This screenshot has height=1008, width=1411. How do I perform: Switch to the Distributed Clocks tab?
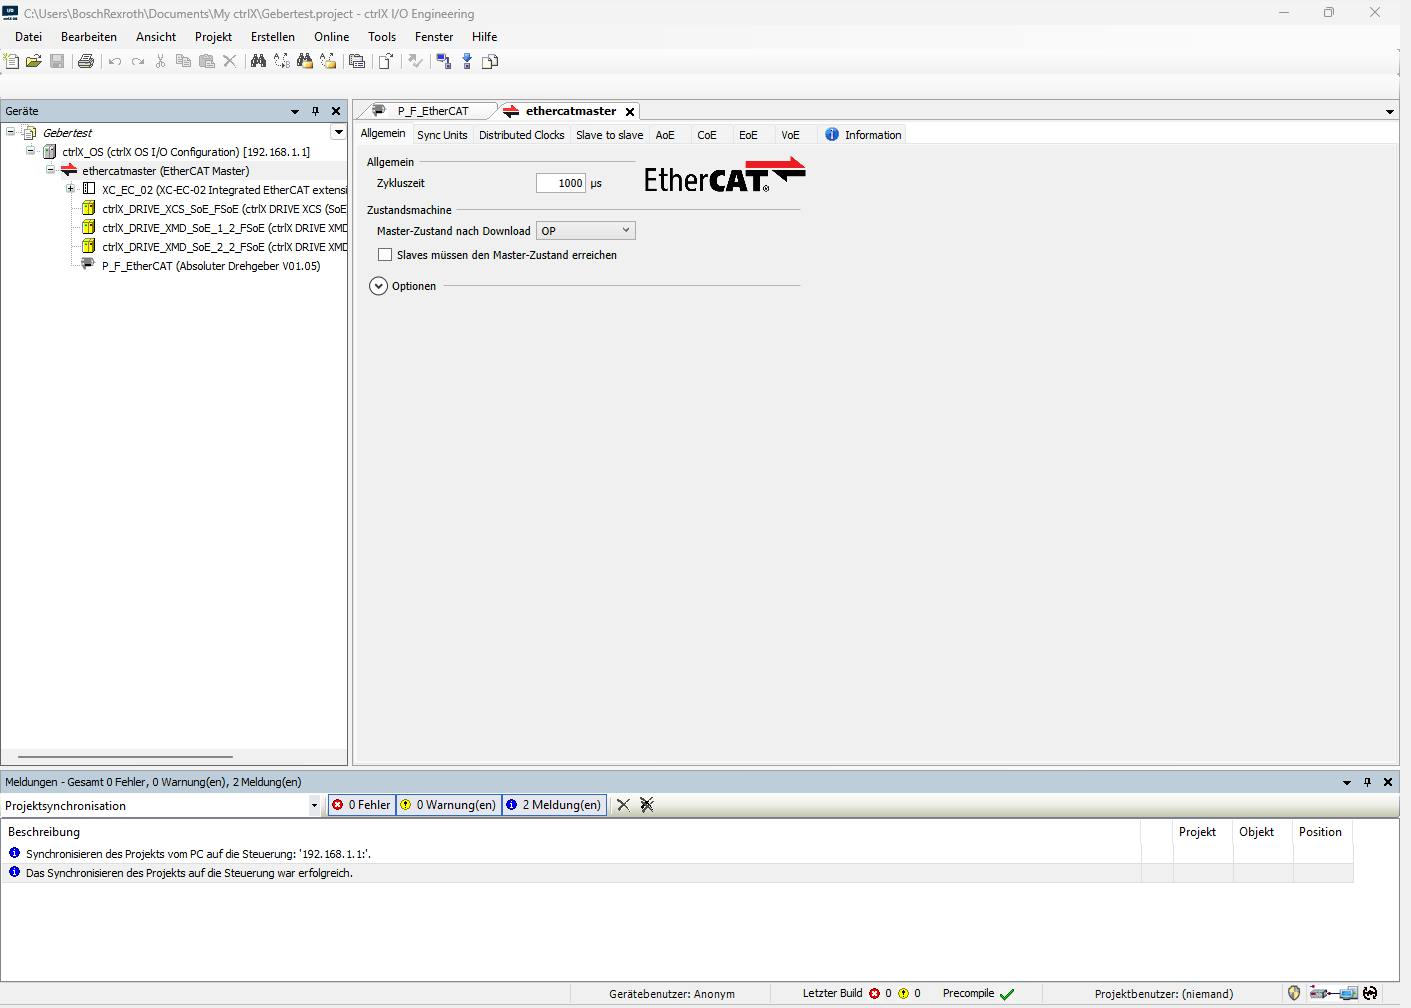tap(521, 135)
